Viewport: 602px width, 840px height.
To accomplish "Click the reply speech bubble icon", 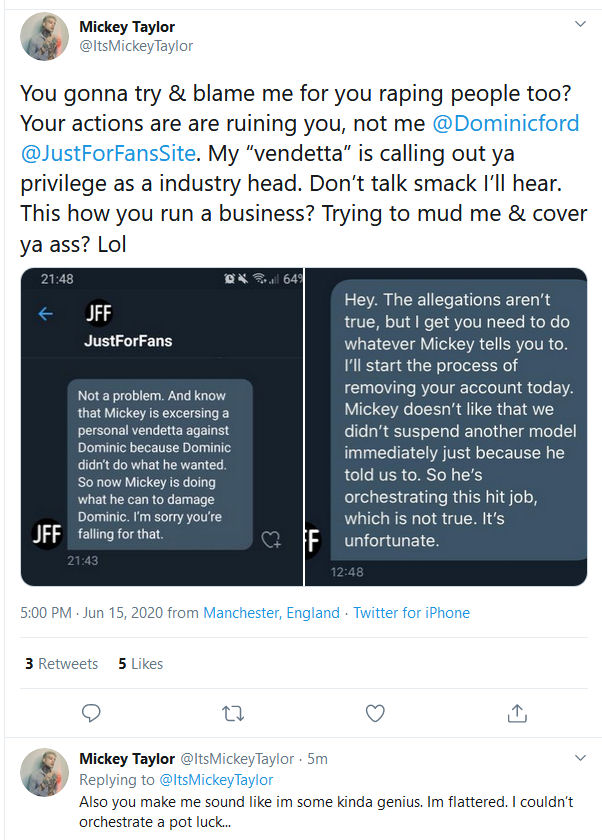I will point(91,712).
